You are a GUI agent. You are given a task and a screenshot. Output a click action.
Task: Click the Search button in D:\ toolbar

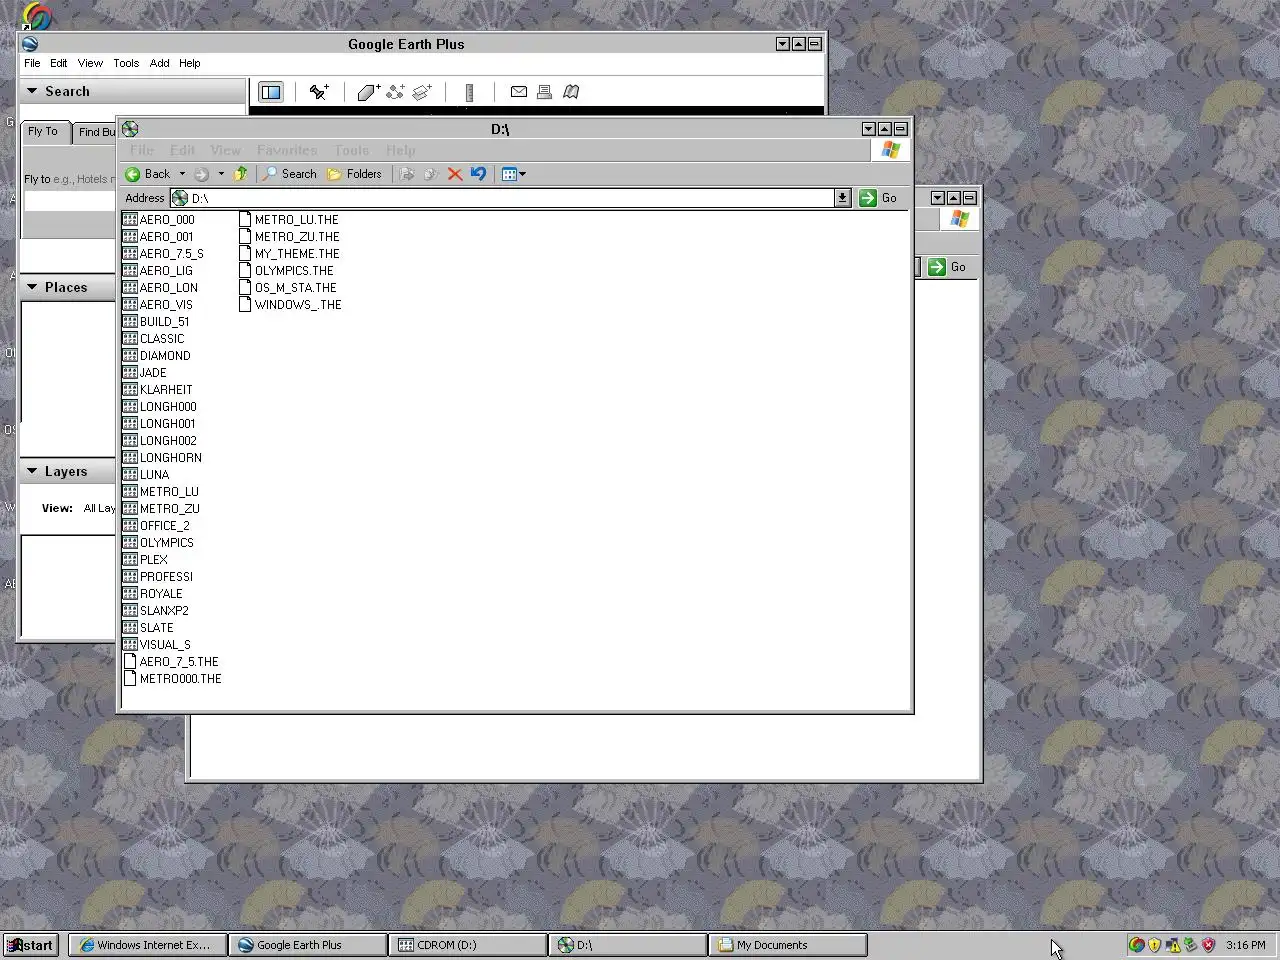point(290,174)
